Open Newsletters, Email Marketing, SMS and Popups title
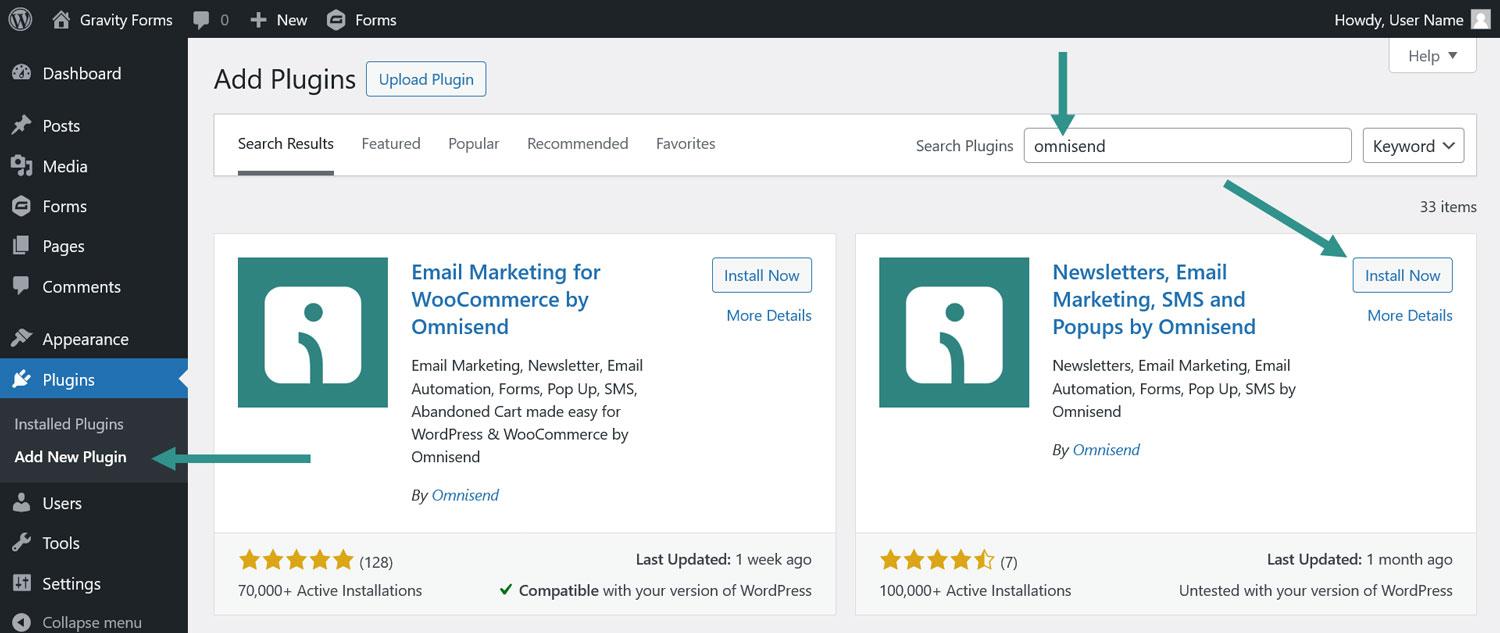Screen dimensions: 1500x633 coord(1154,299)
